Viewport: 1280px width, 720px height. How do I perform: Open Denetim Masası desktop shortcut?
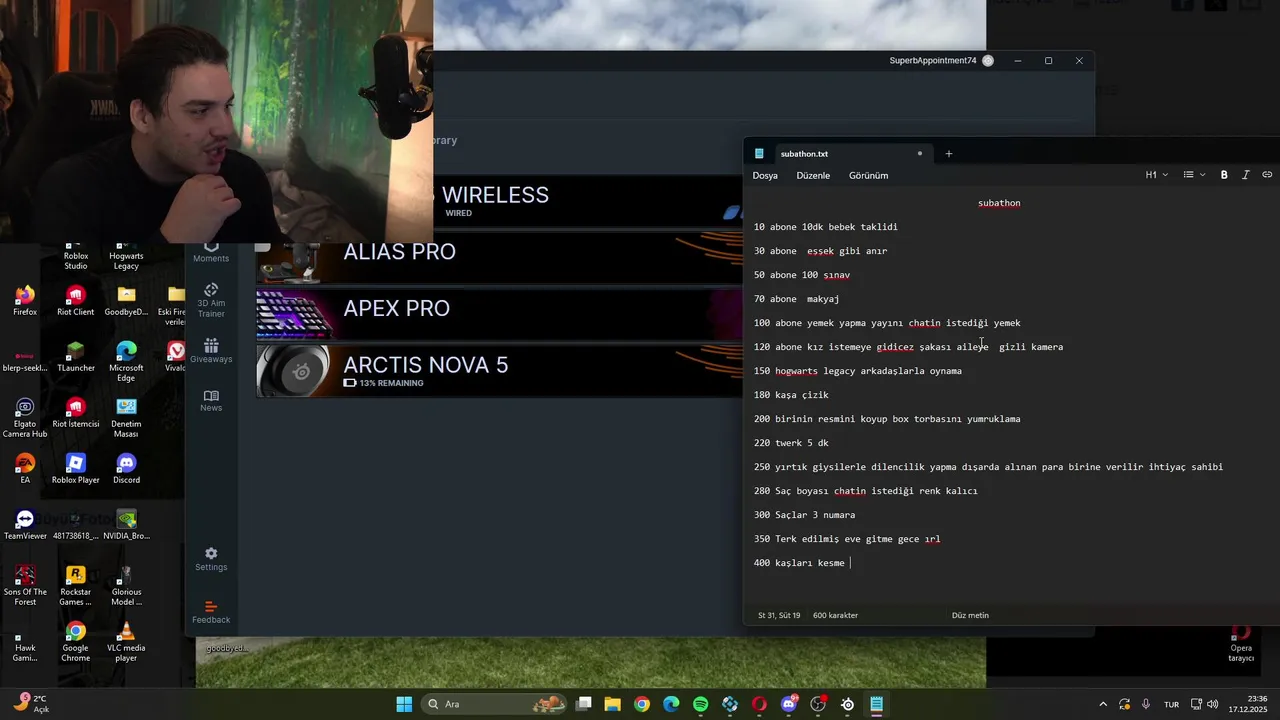[126, 418]
